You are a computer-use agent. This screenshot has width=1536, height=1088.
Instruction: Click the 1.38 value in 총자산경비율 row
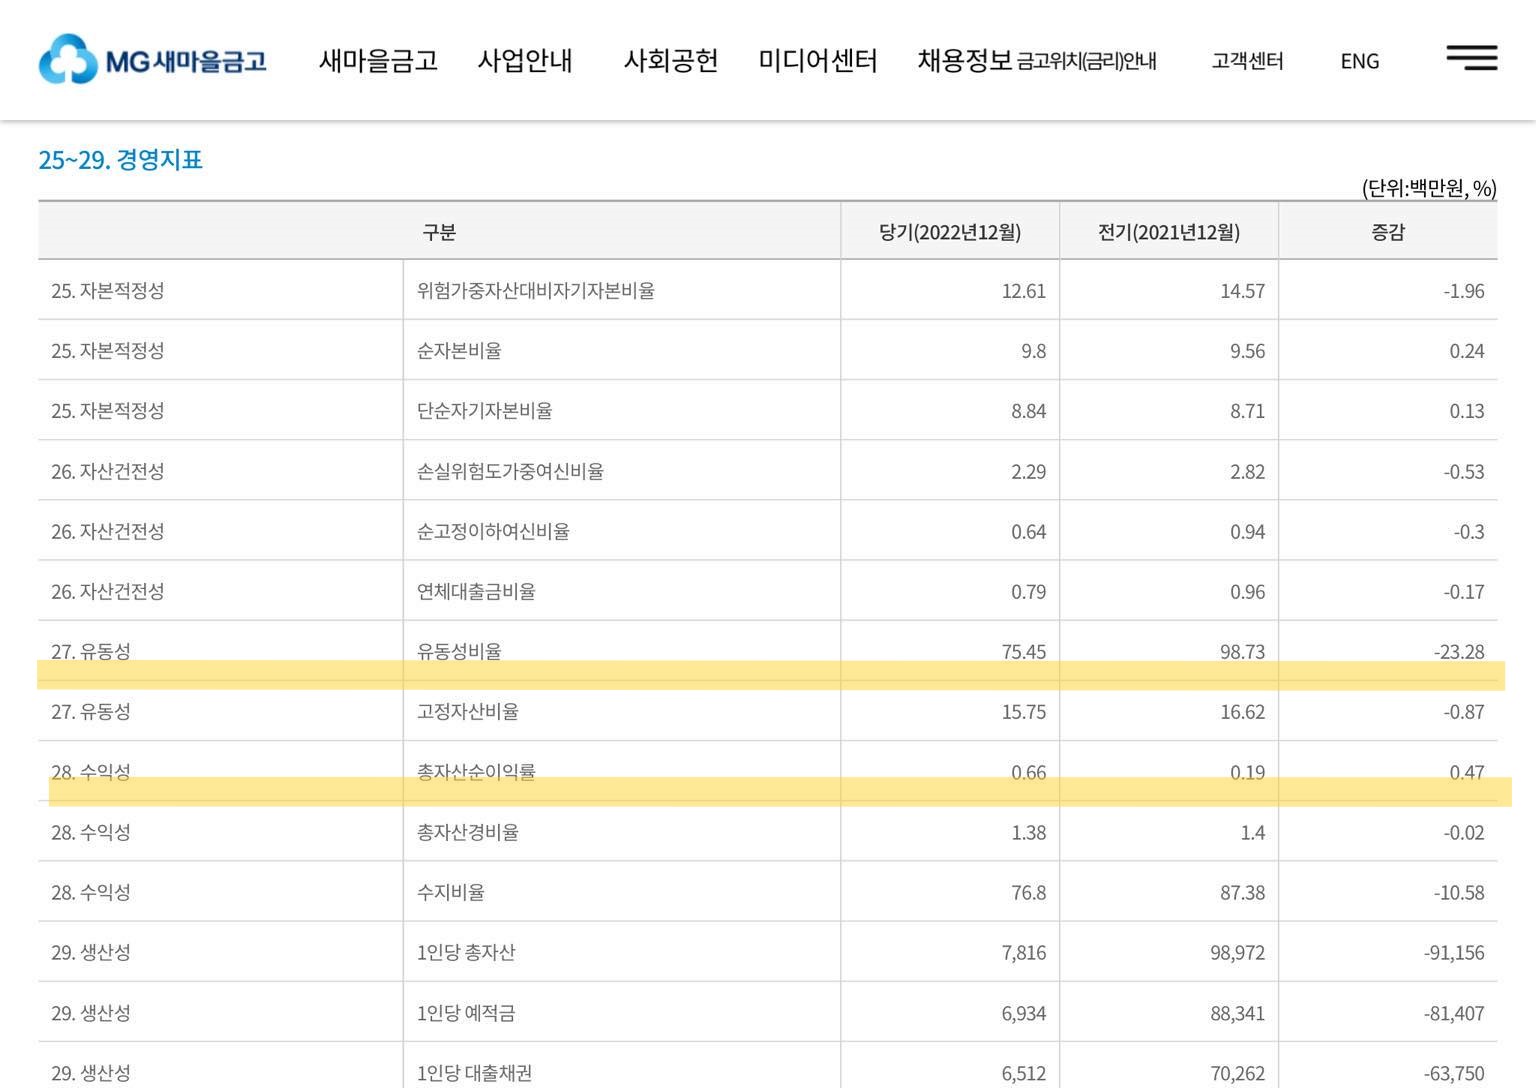tap(1029, 833)
